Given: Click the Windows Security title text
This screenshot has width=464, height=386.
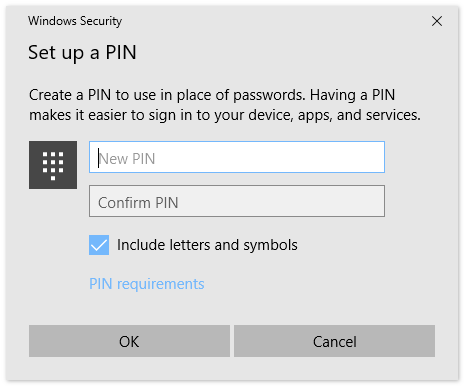Looking at the screenshot, I should [x=75, y=21].
